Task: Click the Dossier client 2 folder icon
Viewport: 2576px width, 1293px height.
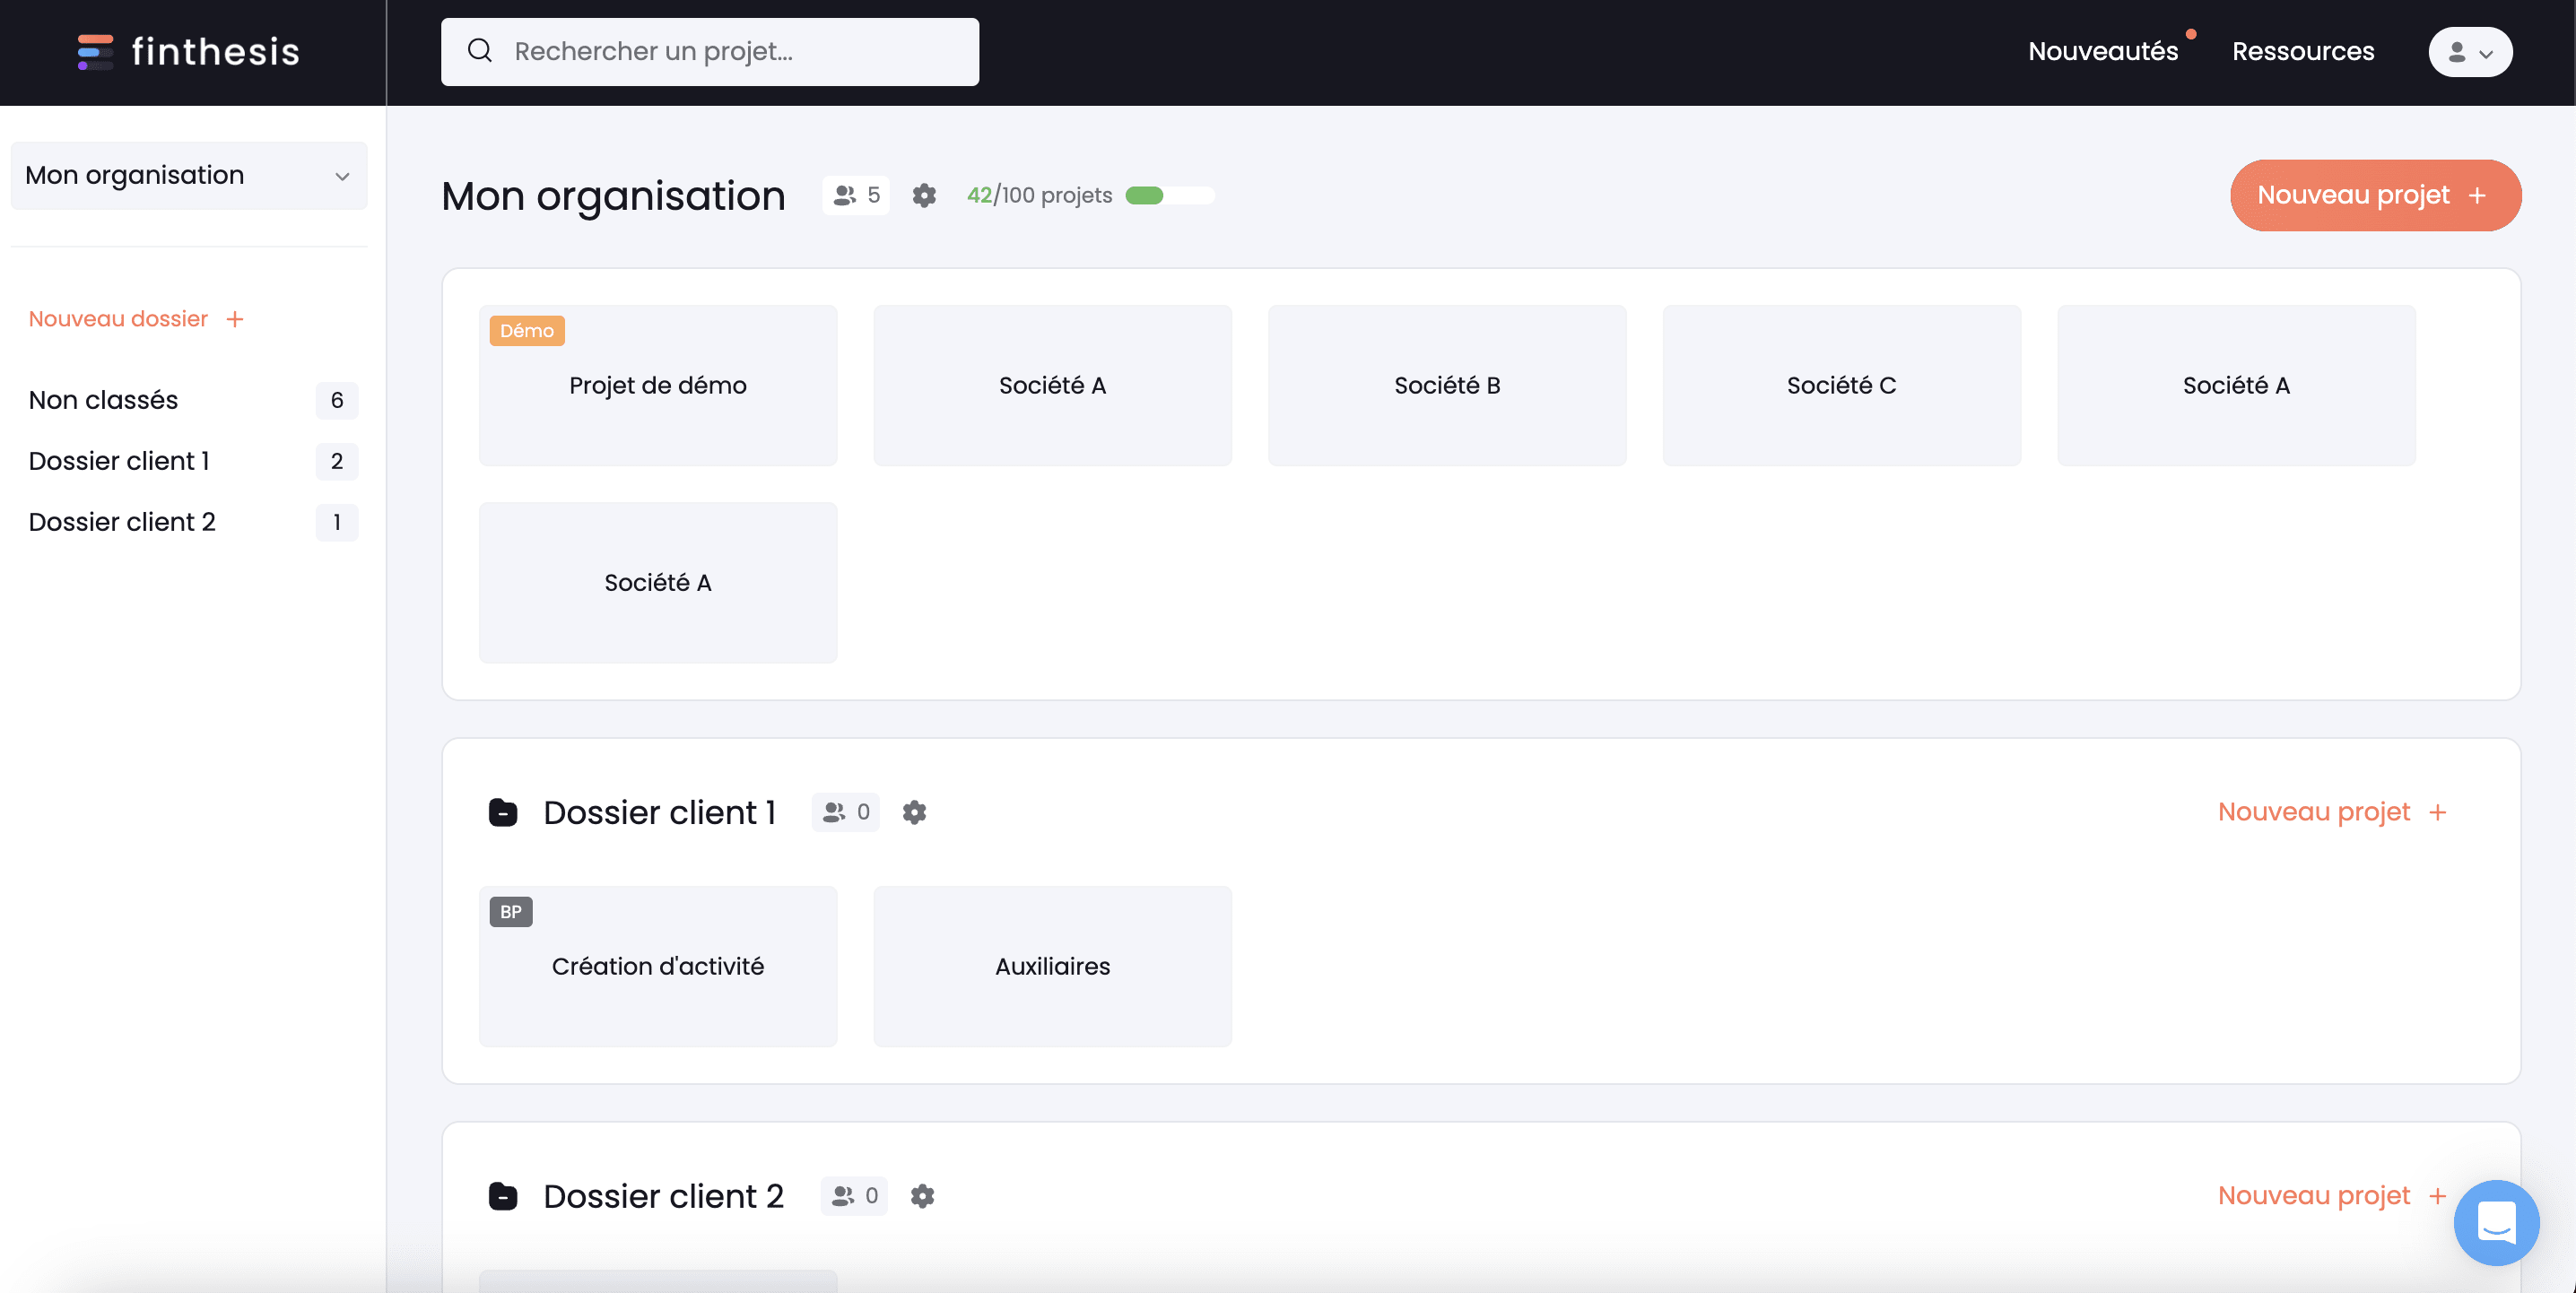Action: point(503,1194)
